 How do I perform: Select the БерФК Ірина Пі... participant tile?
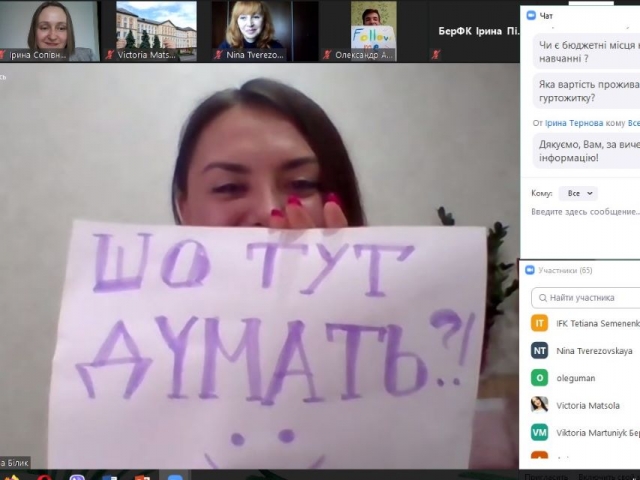pyautogui.click(x=476, y=31)
